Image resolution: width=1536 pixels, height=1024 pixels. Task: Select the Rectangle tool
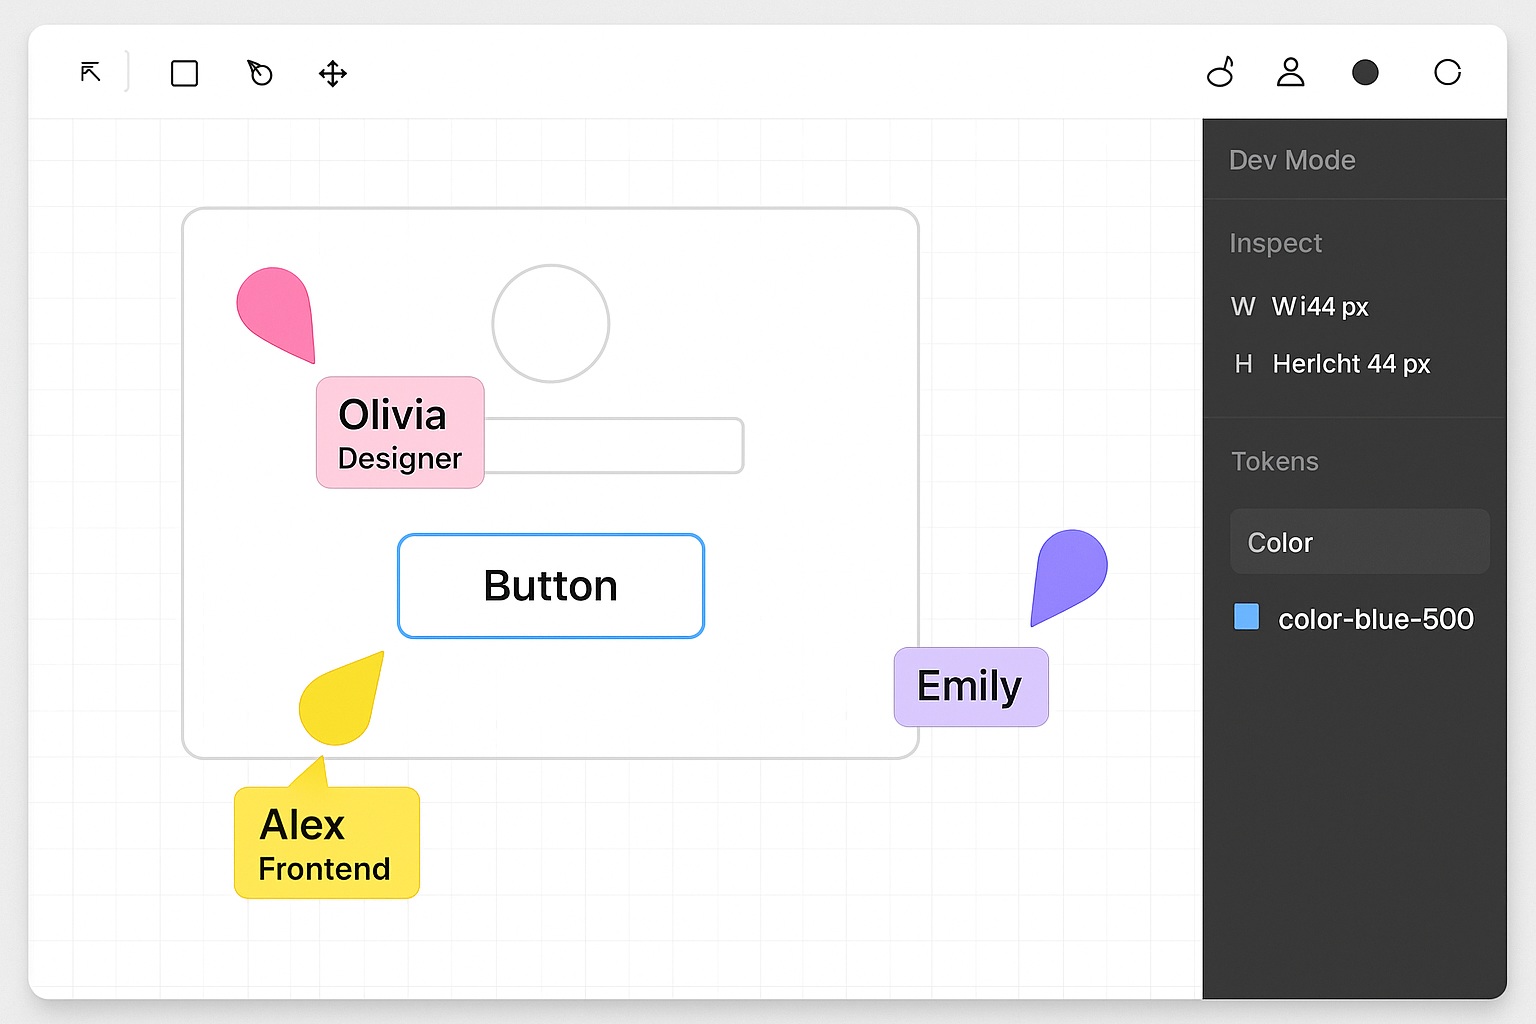184,73
